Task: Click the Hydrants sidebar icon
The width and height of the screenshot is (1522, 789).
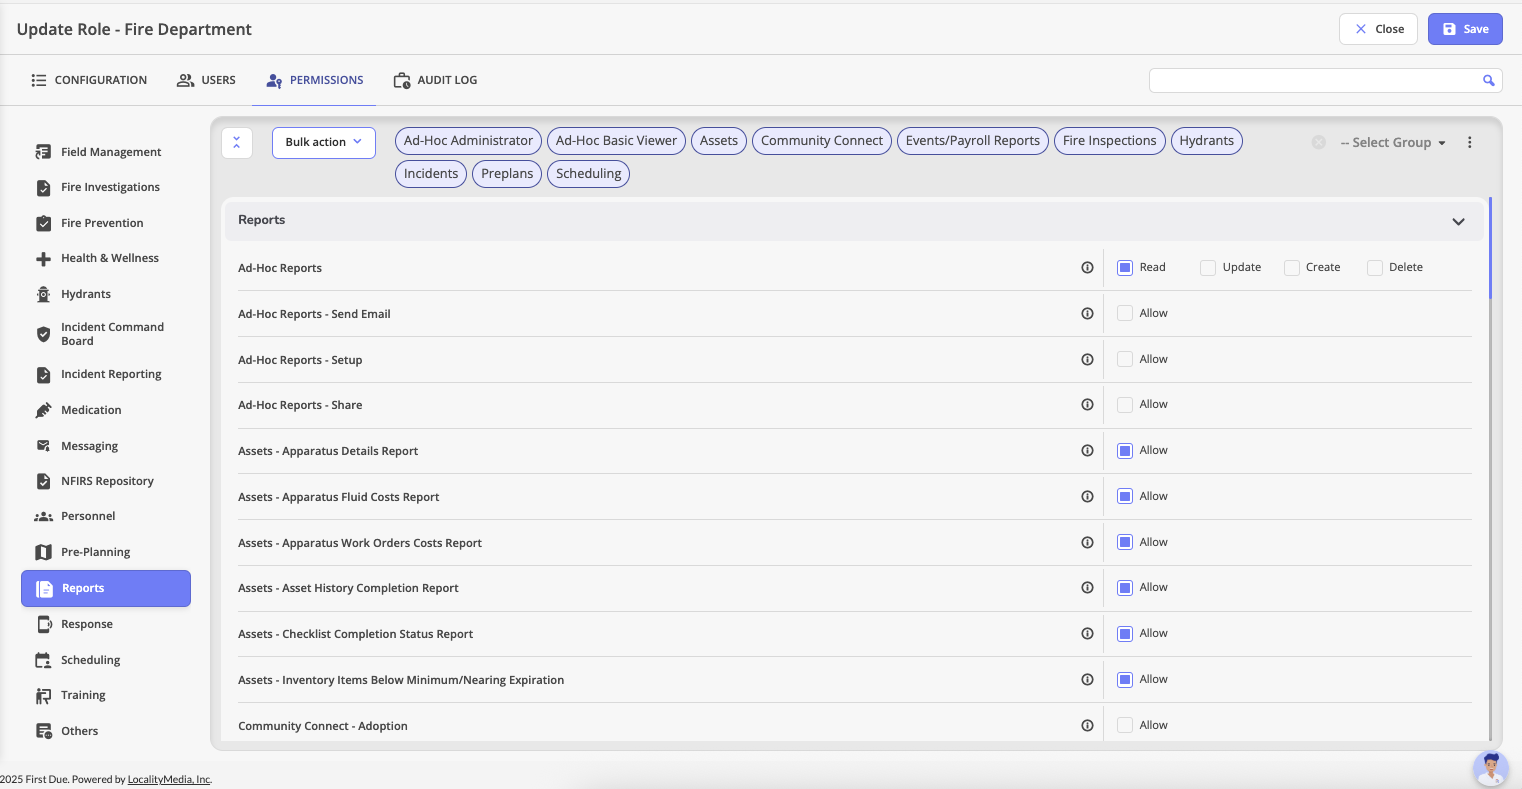Action: pos(43,294)
